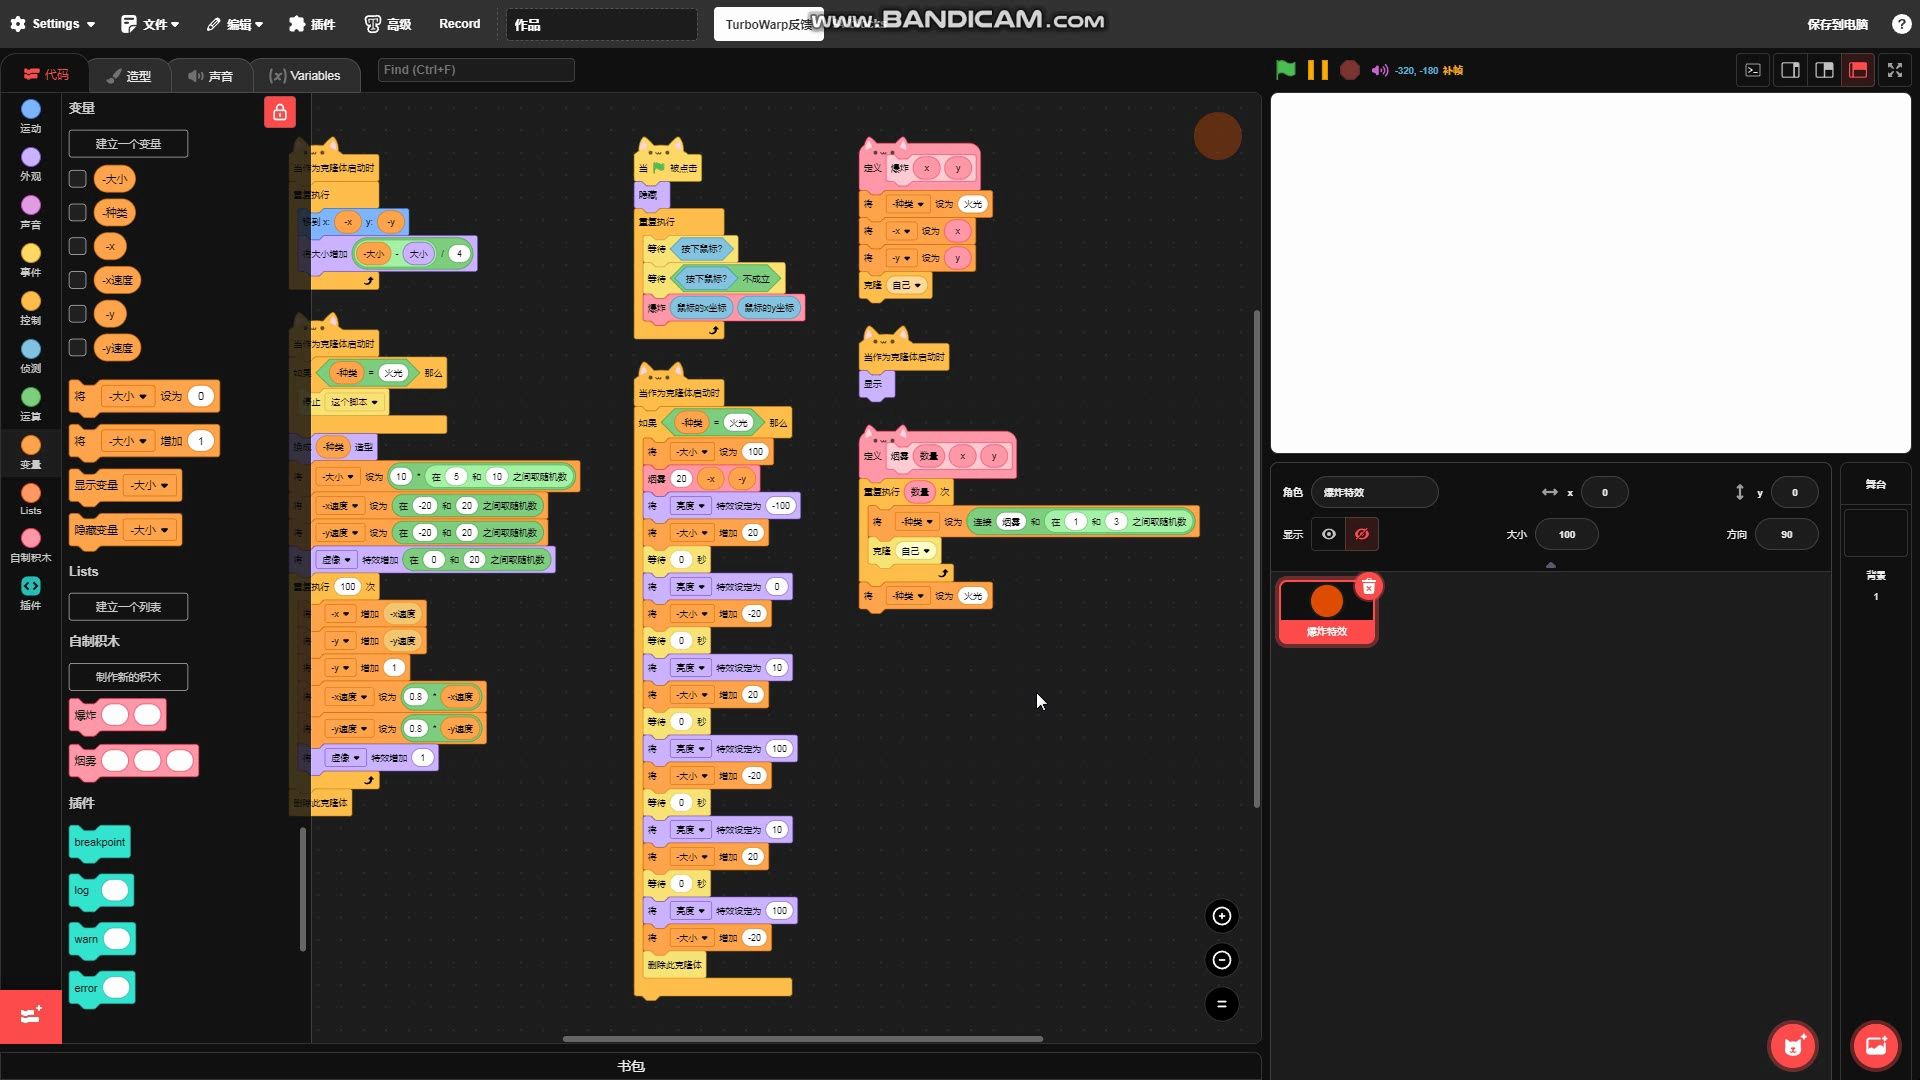
Task: Expand the 文件 file menu
Action: point(150,24)
